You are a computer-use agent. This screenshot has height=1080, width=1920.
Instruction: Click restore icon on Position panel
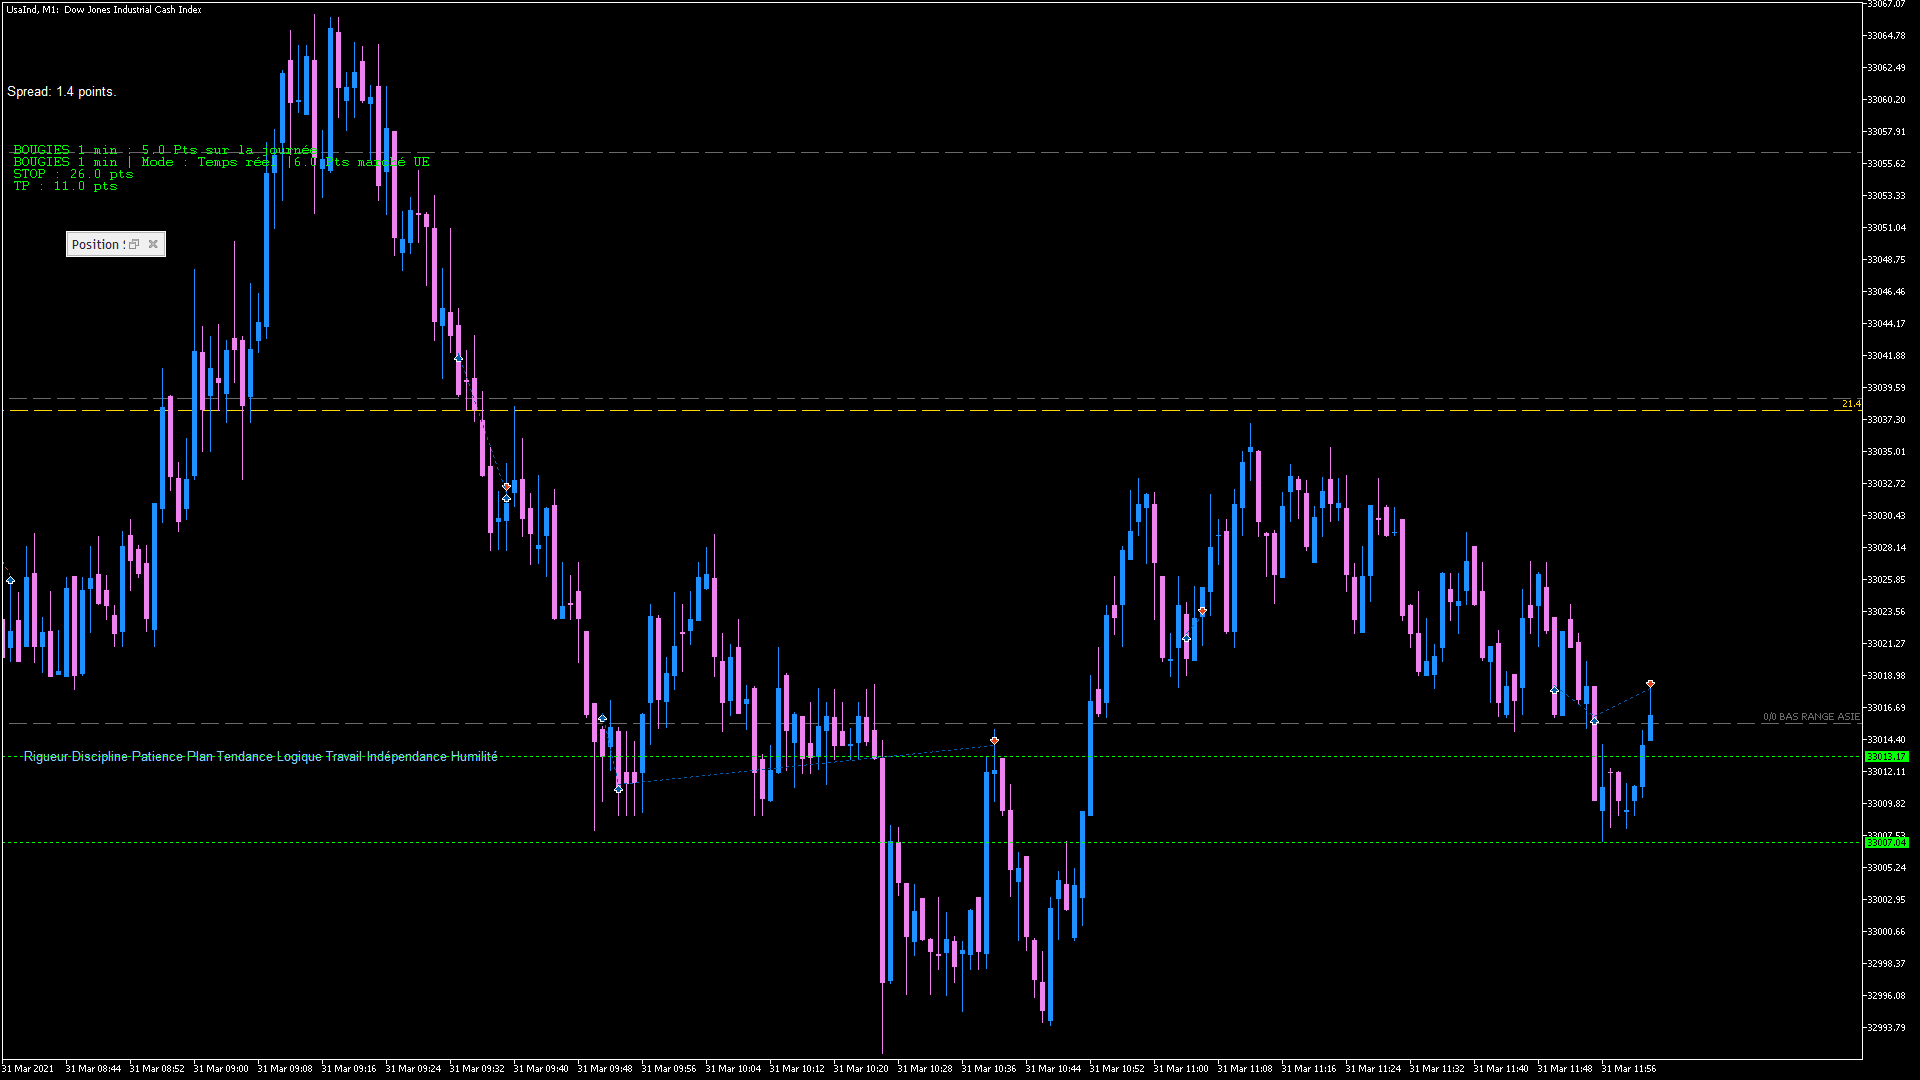(134, 244)
